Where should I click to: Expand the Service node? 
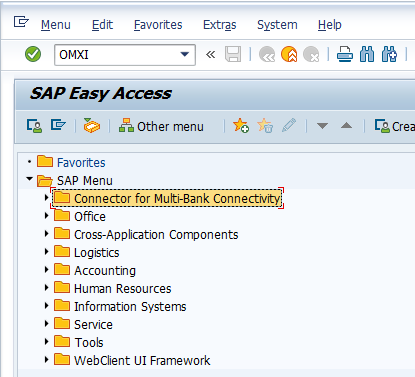(x=47, y=324)
